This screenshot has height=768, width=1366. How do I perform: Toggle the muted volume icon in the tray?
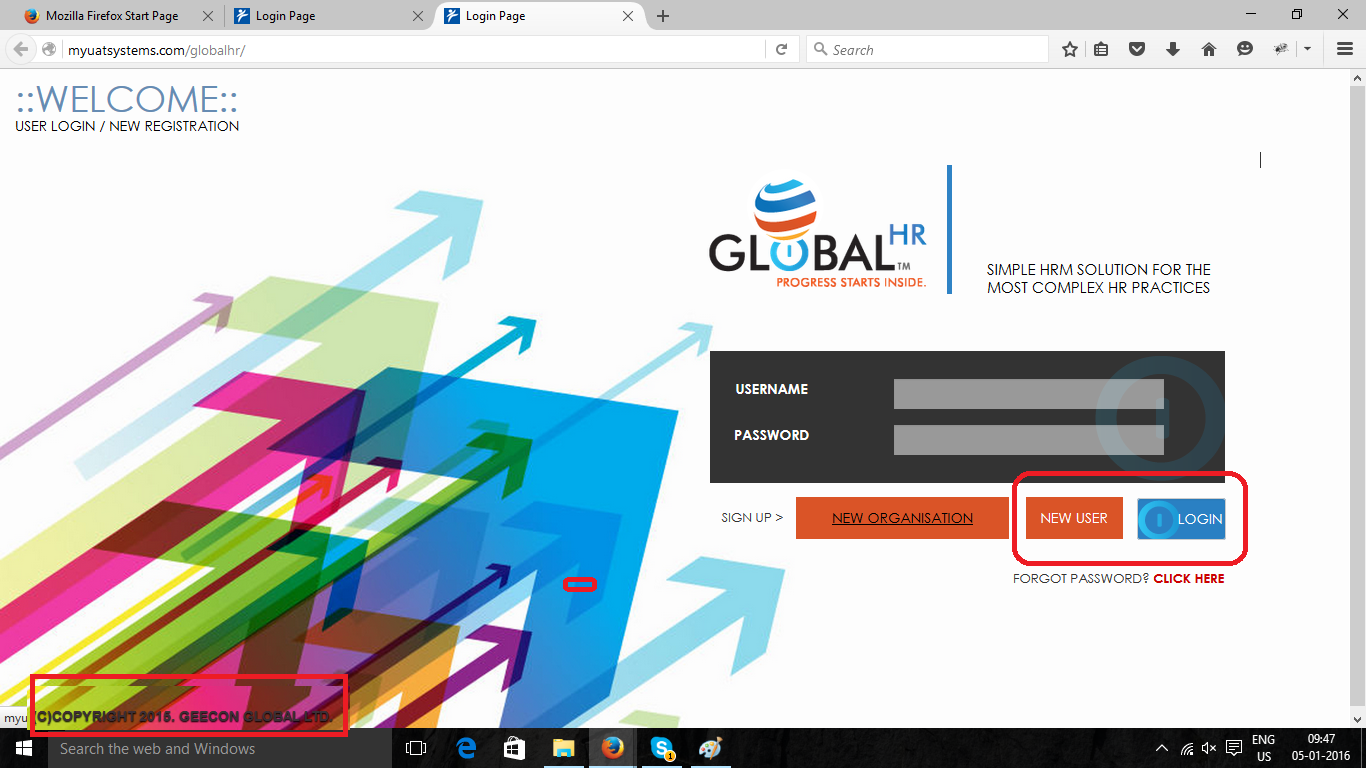1209,748
